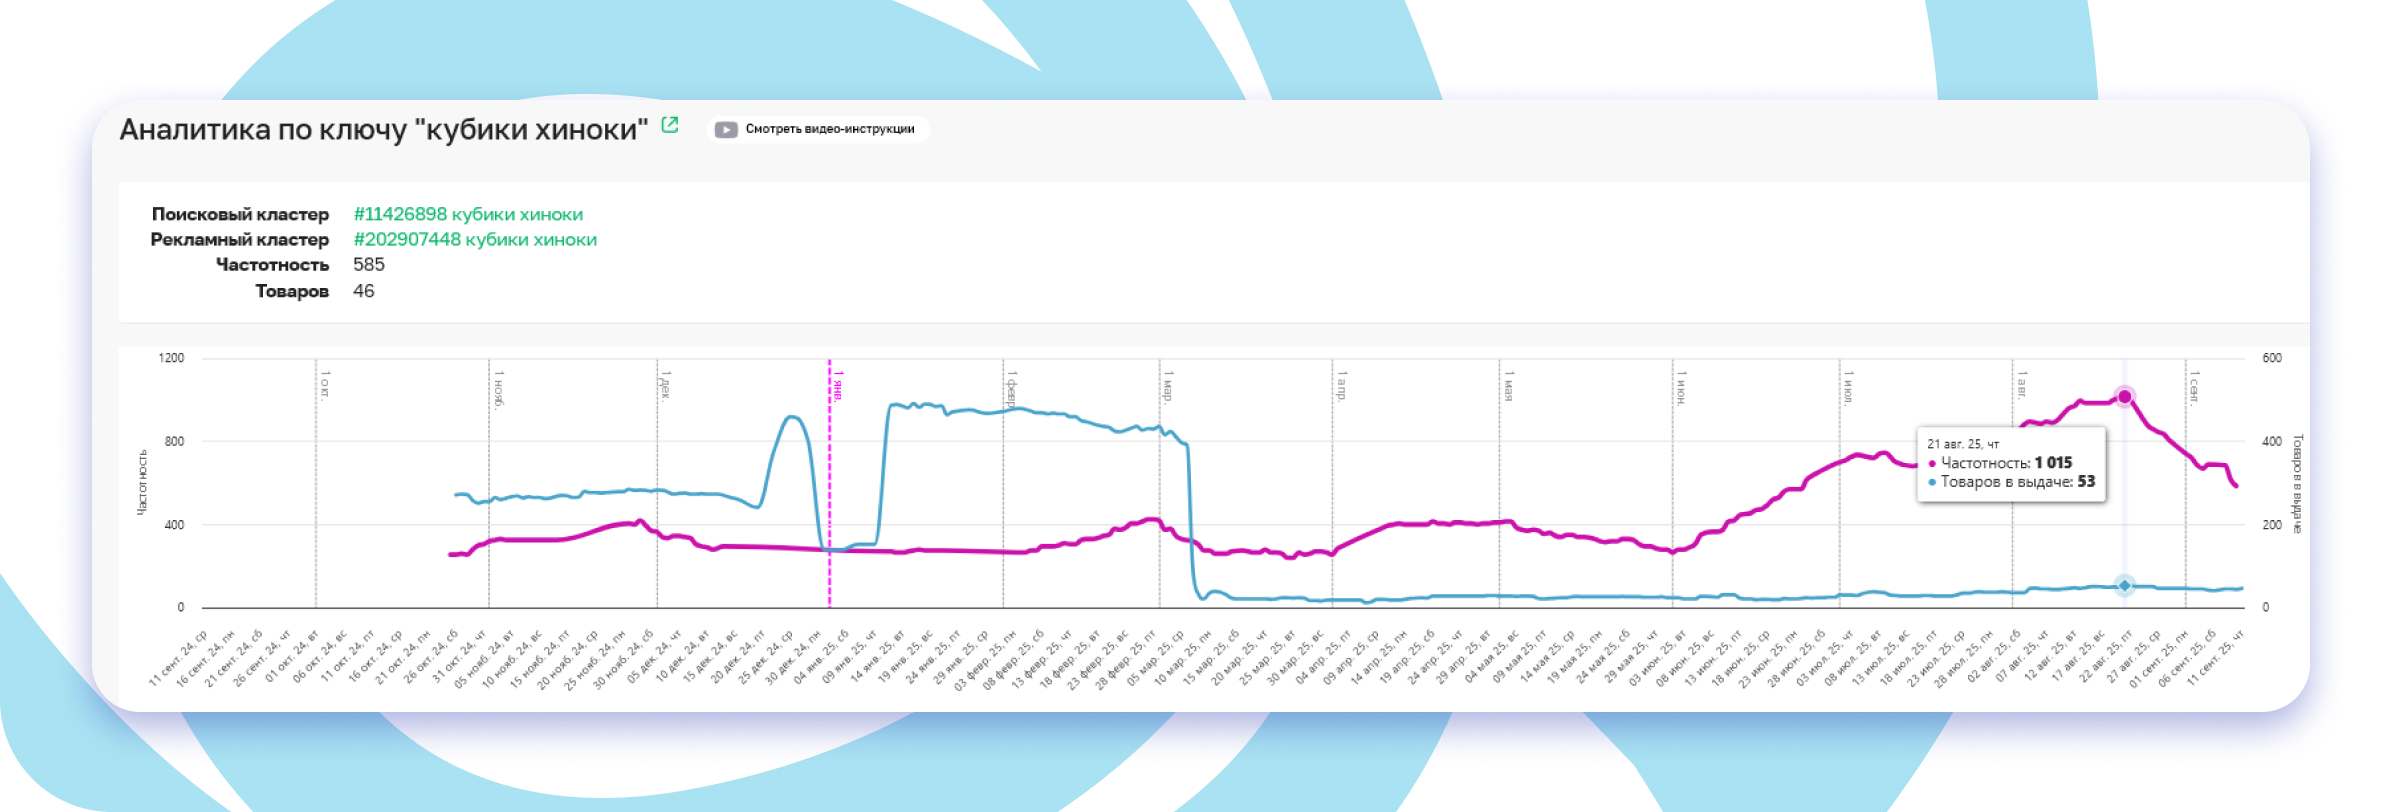Click the magenta dot beside Частотность in the tooltip

[x=1932, y=463]
